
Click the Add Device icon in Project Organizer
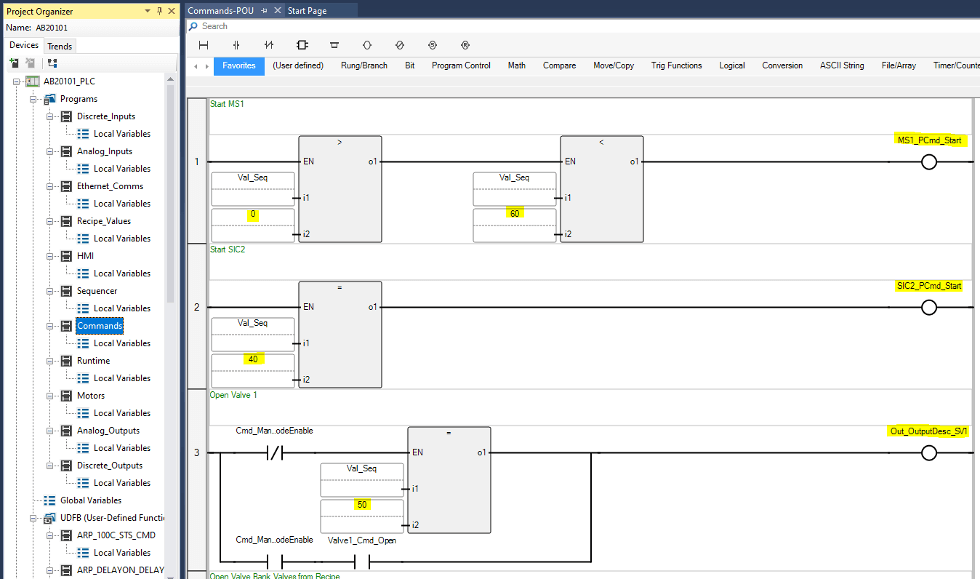tap(14, 63)
